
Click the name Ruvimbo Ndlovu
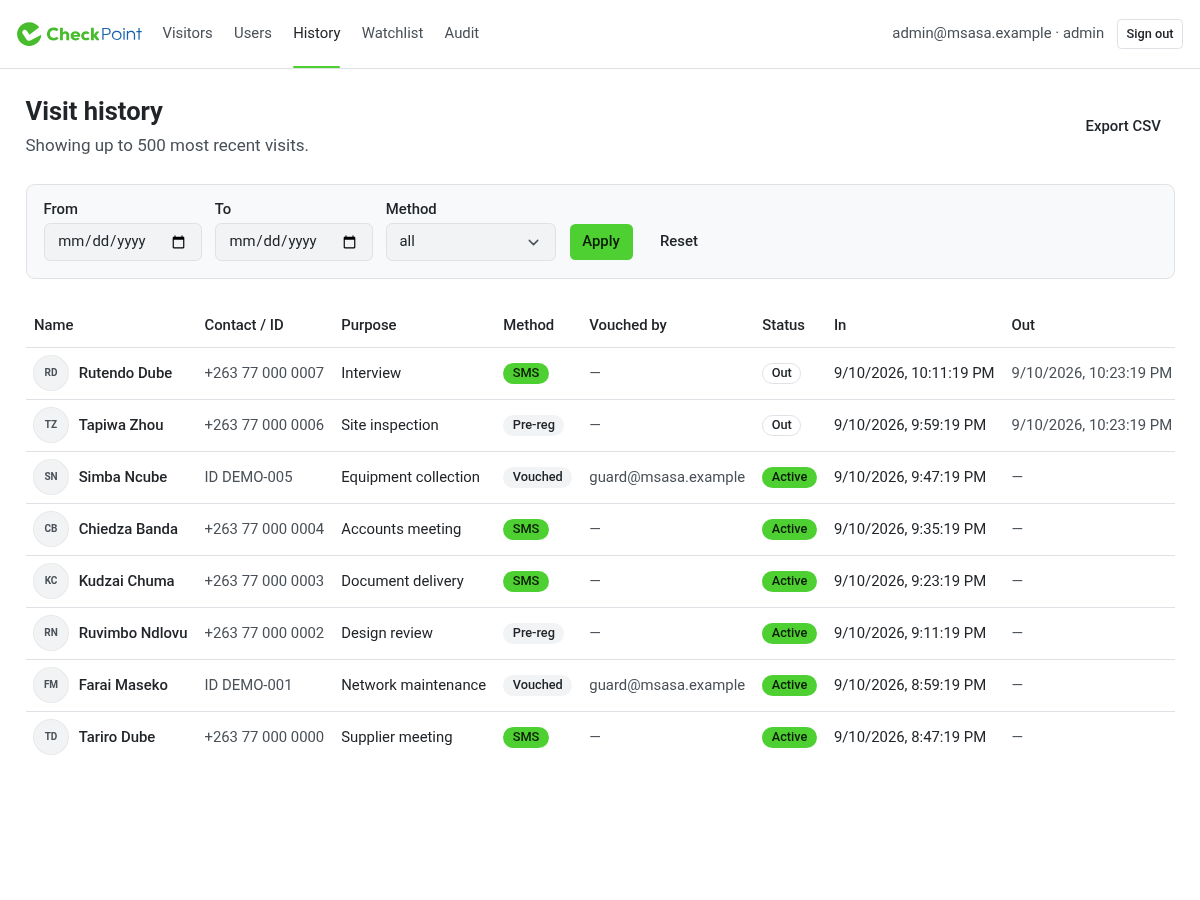[x=133, y=633]
